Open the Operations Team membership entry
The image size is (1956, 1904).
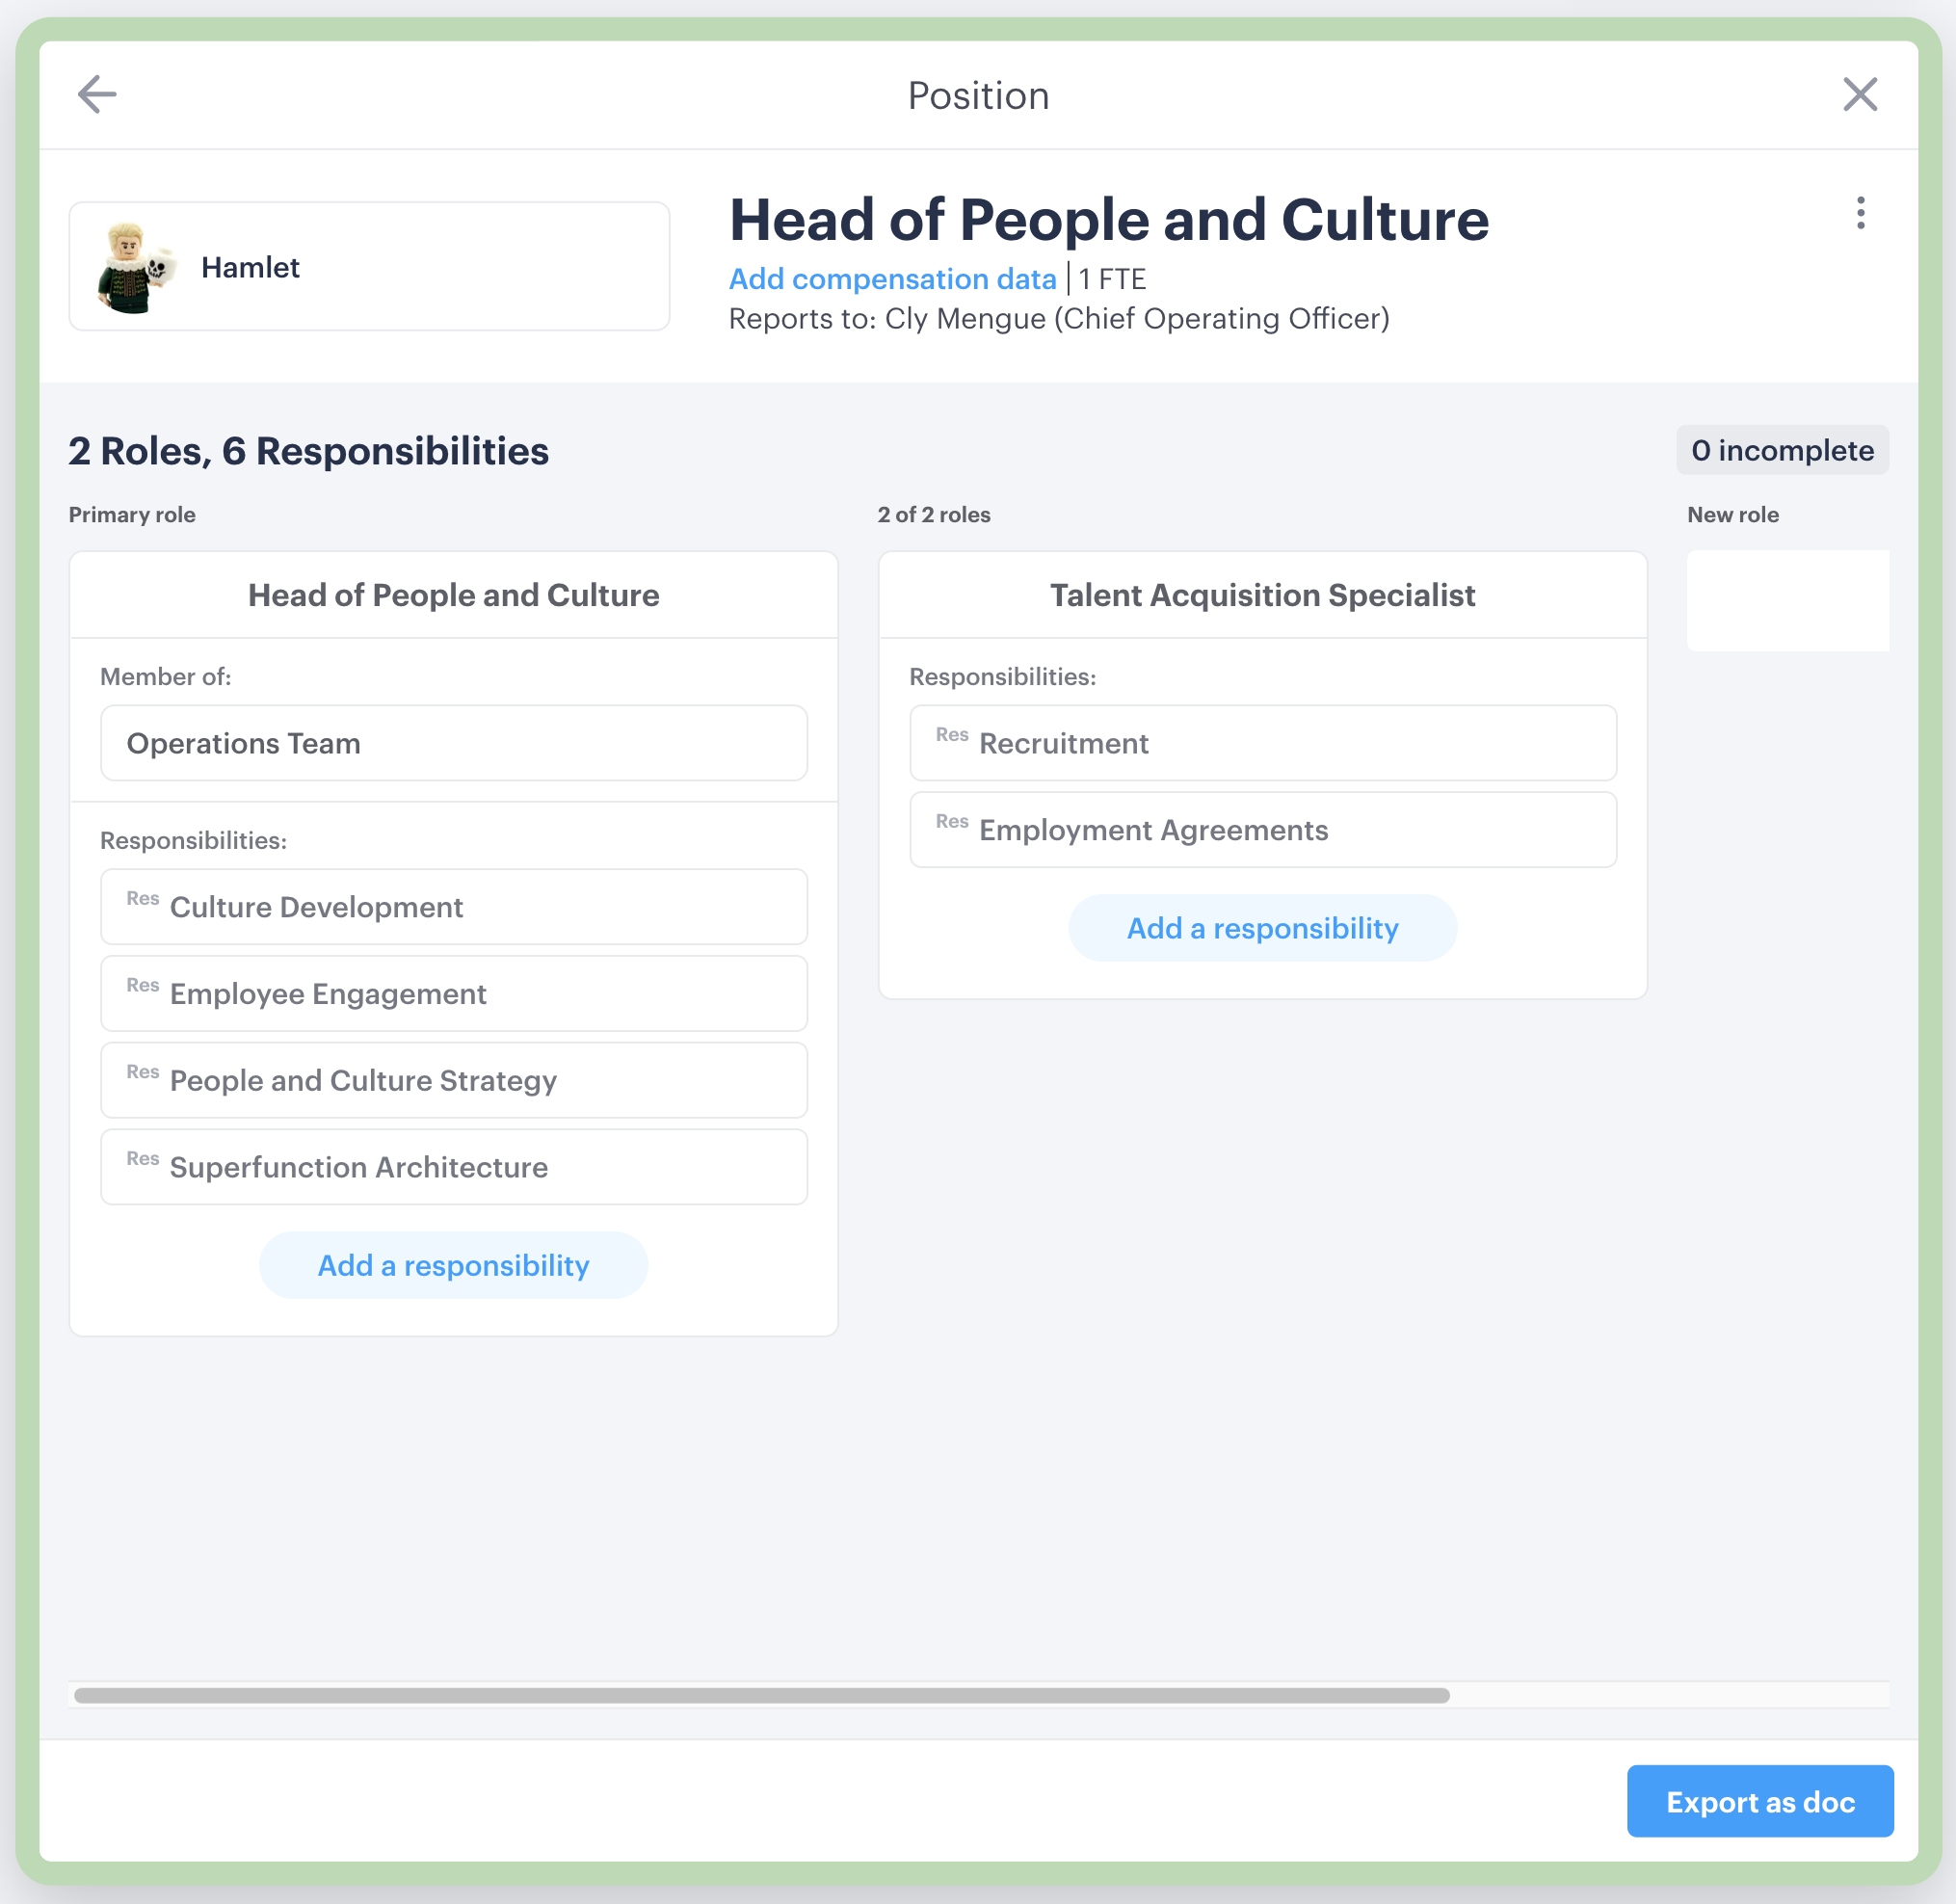(x=453, y=743)
